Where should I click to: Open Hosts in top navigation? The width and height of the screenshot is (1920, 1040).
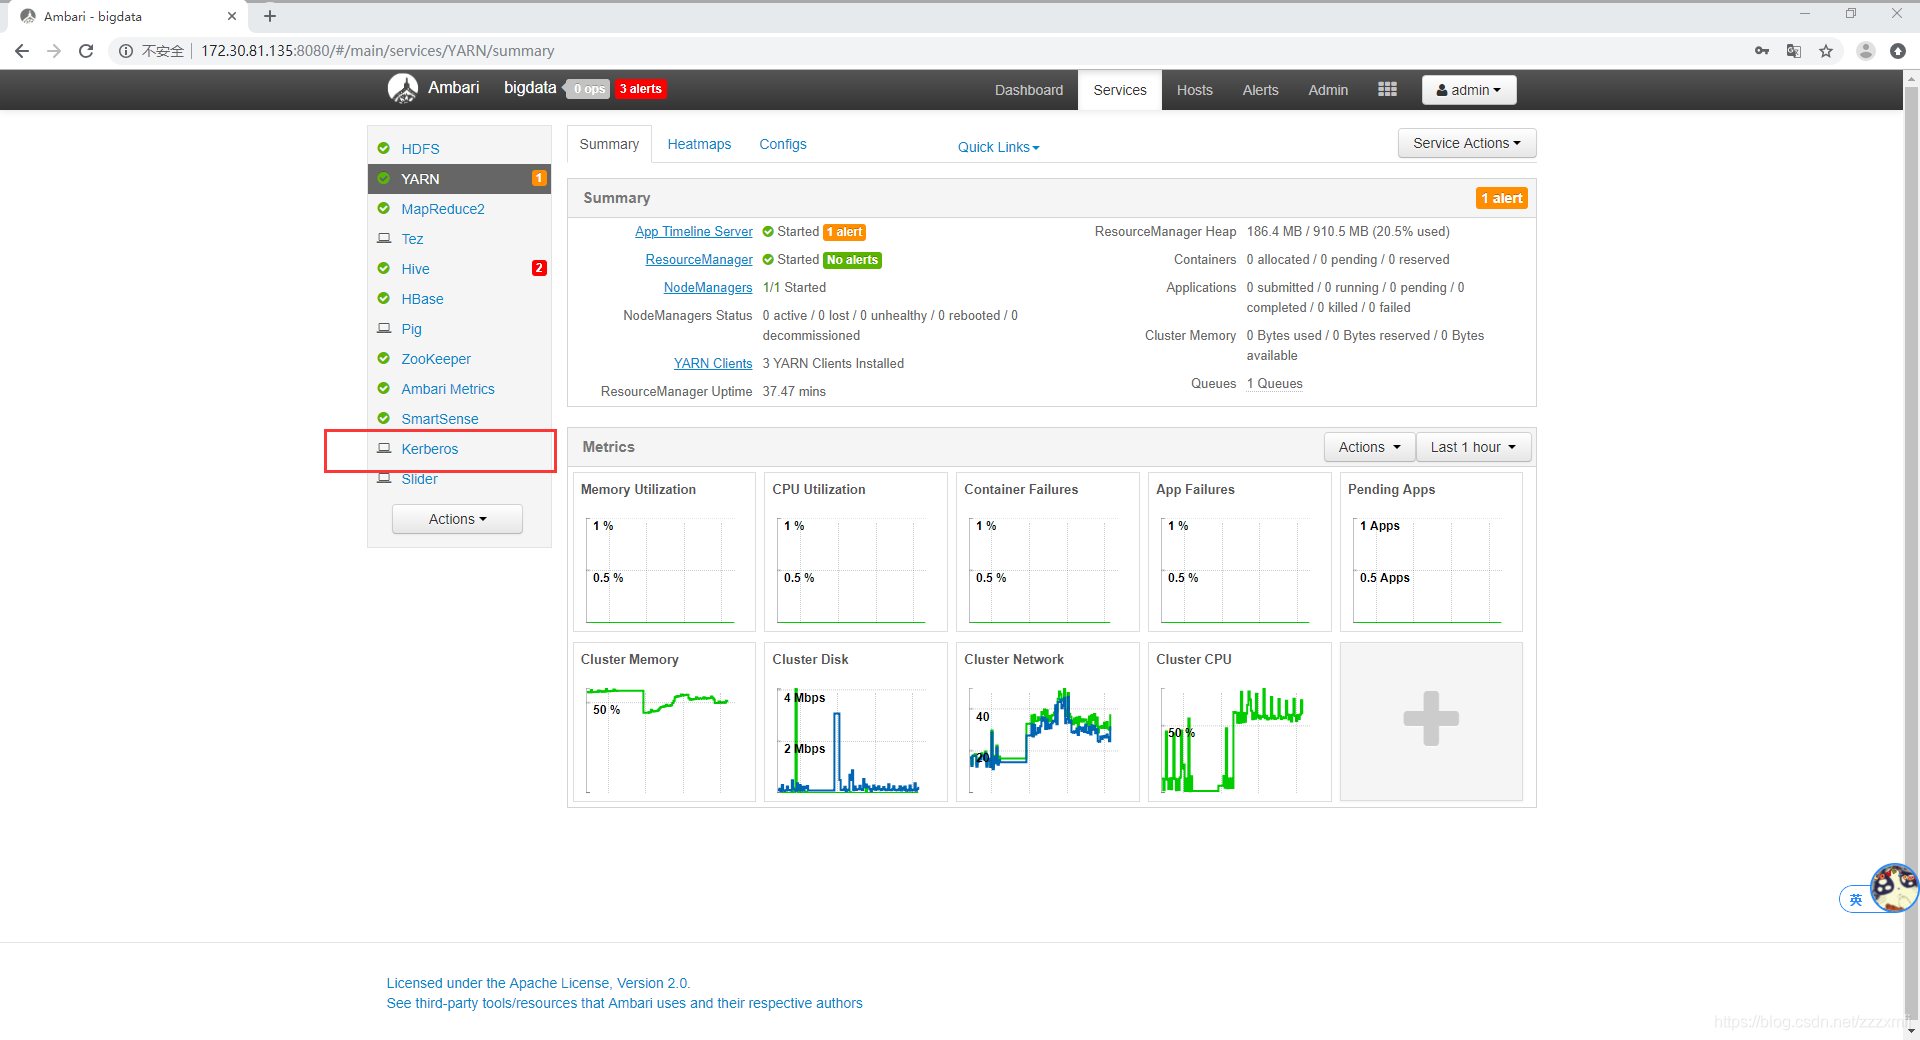tap(1195, 90)
